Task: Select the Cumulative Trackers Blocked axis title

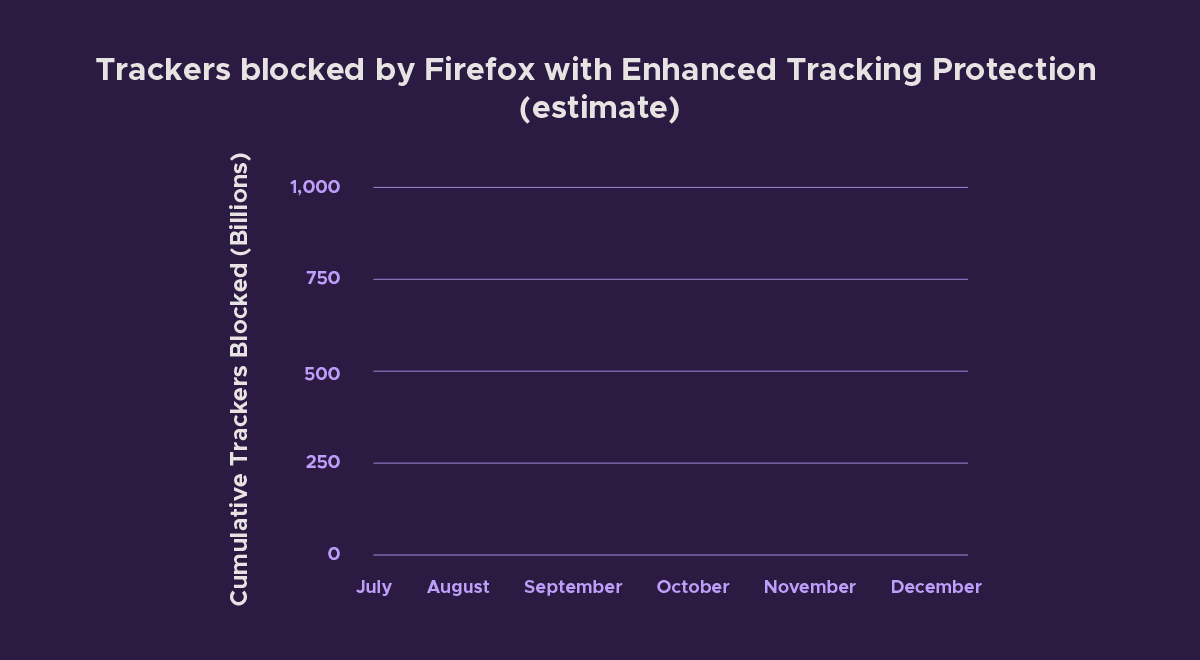Action: pos(239,378)
